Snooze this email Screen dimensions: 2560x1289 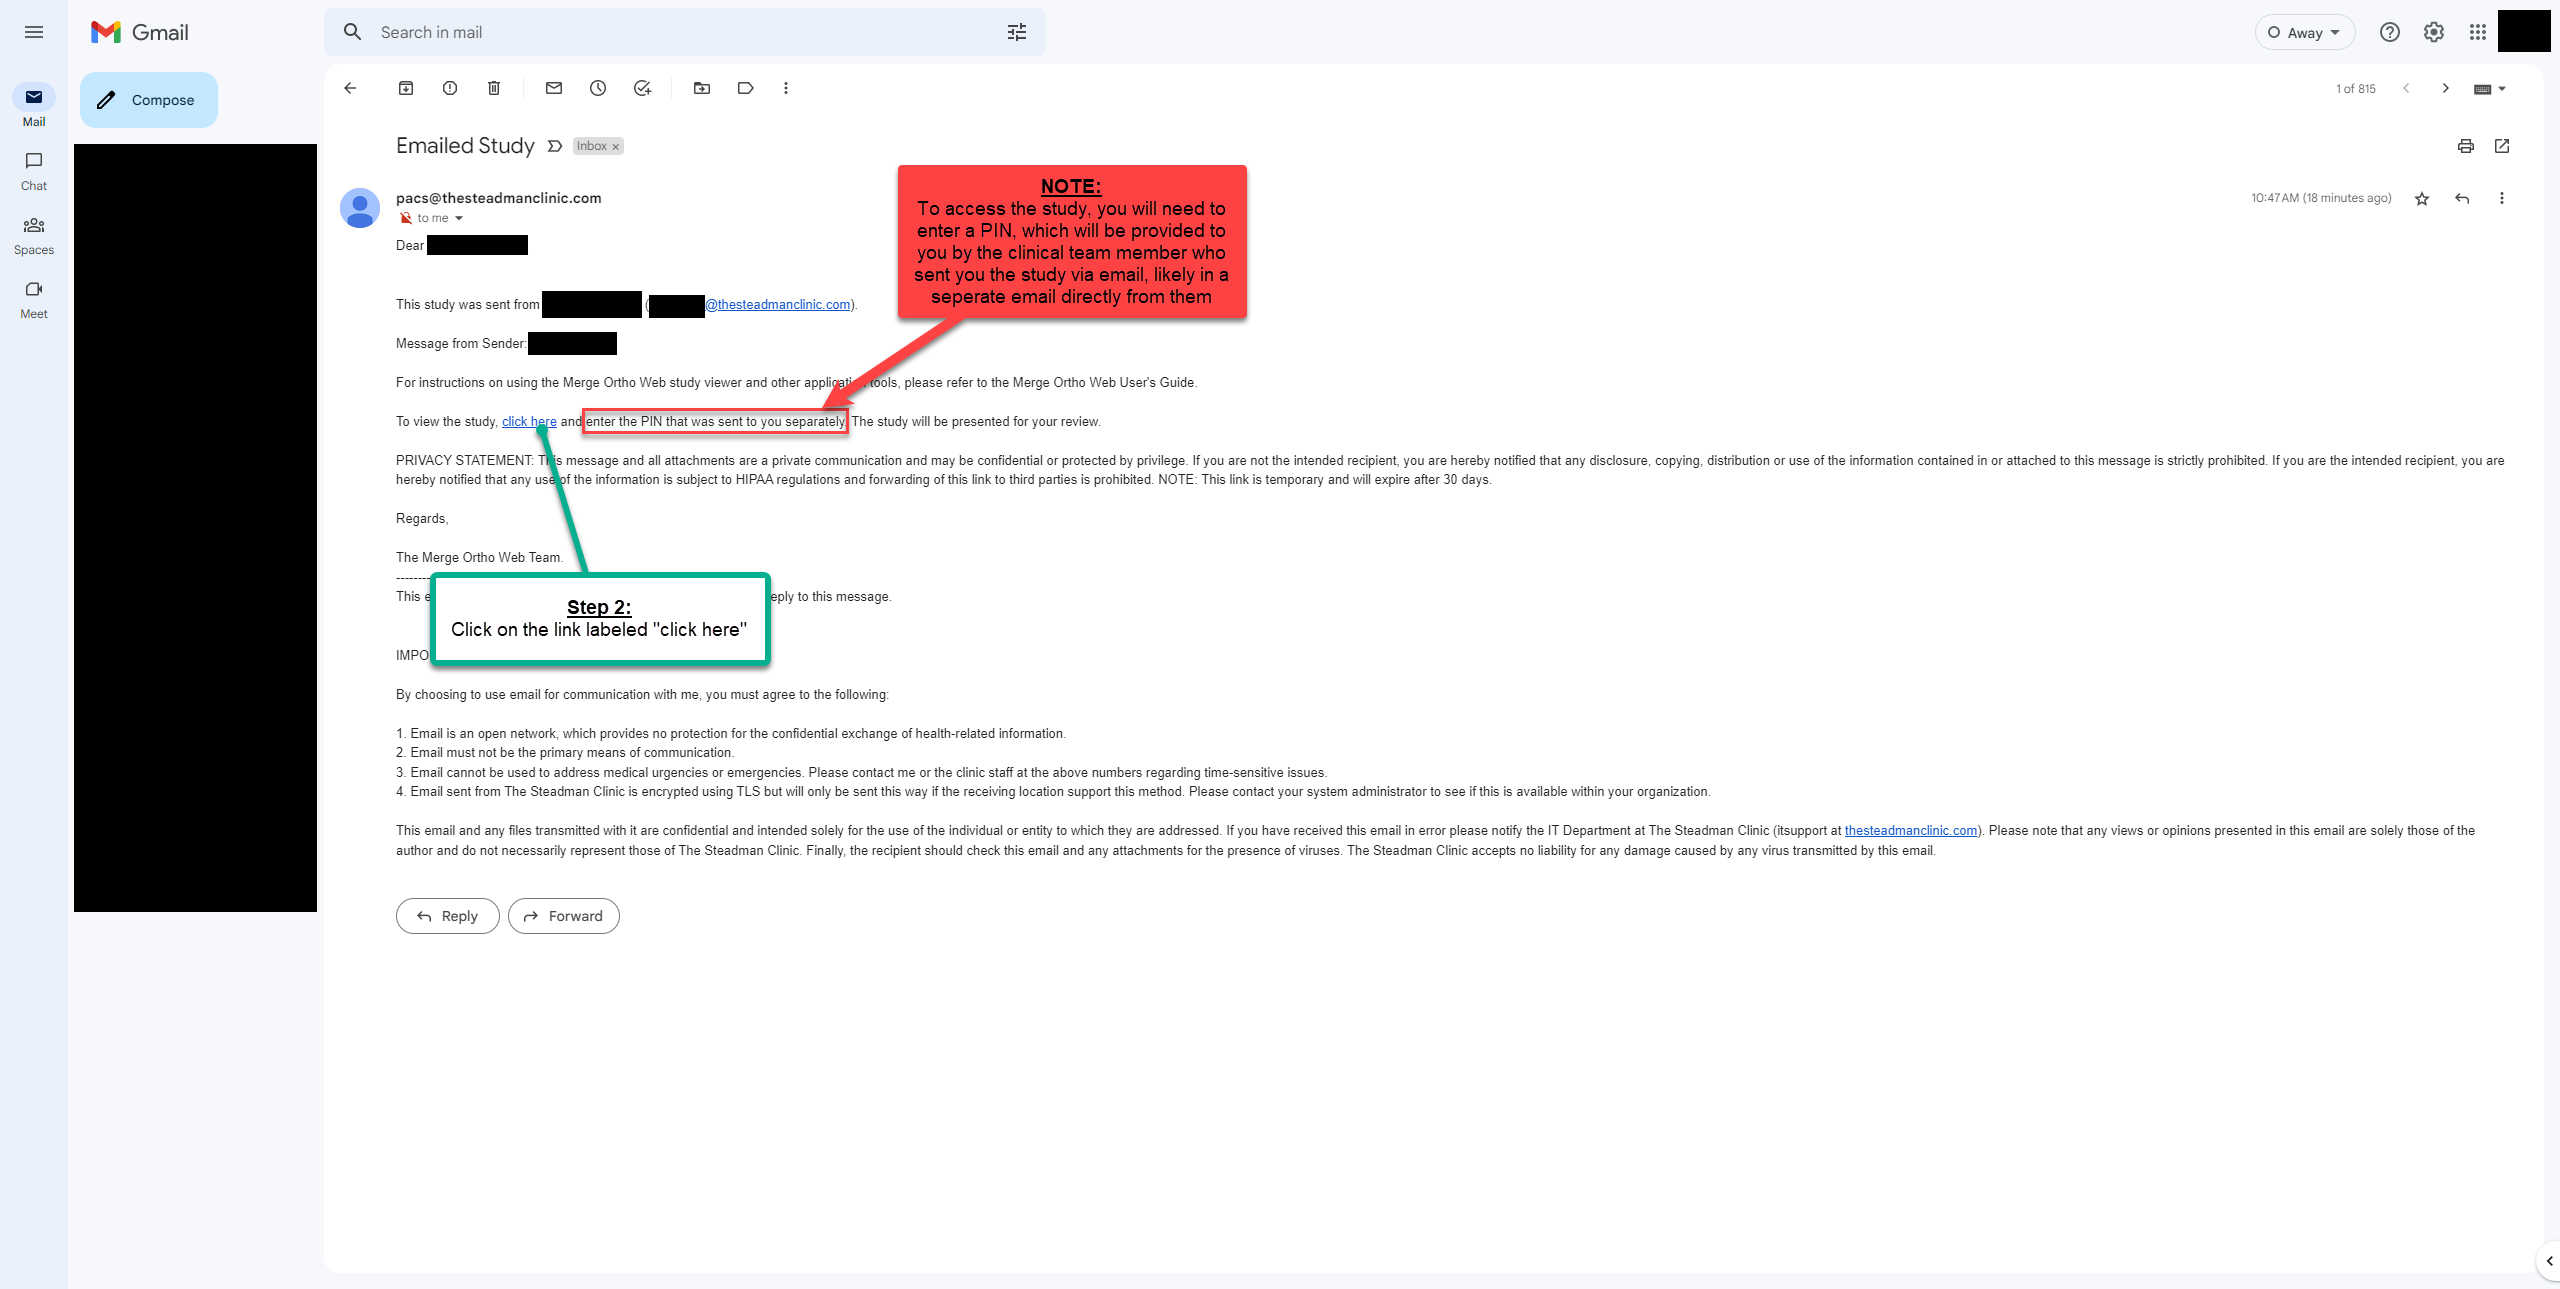598,88
